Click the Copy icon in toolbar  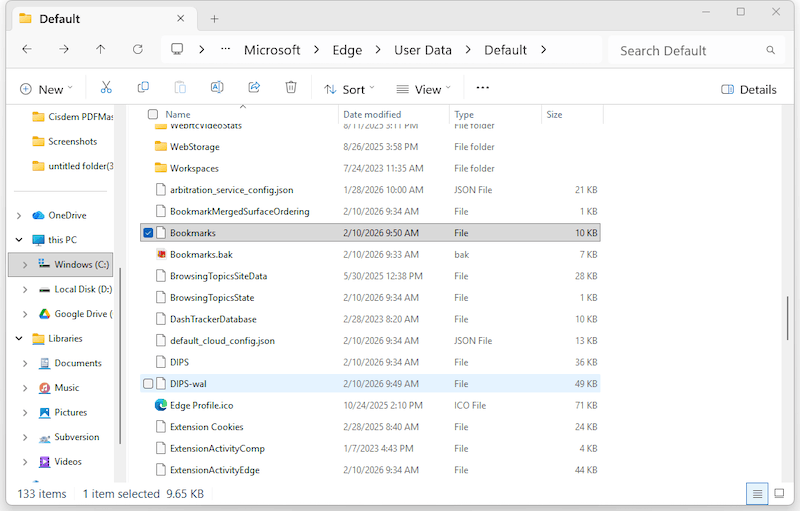pos(143,88)
